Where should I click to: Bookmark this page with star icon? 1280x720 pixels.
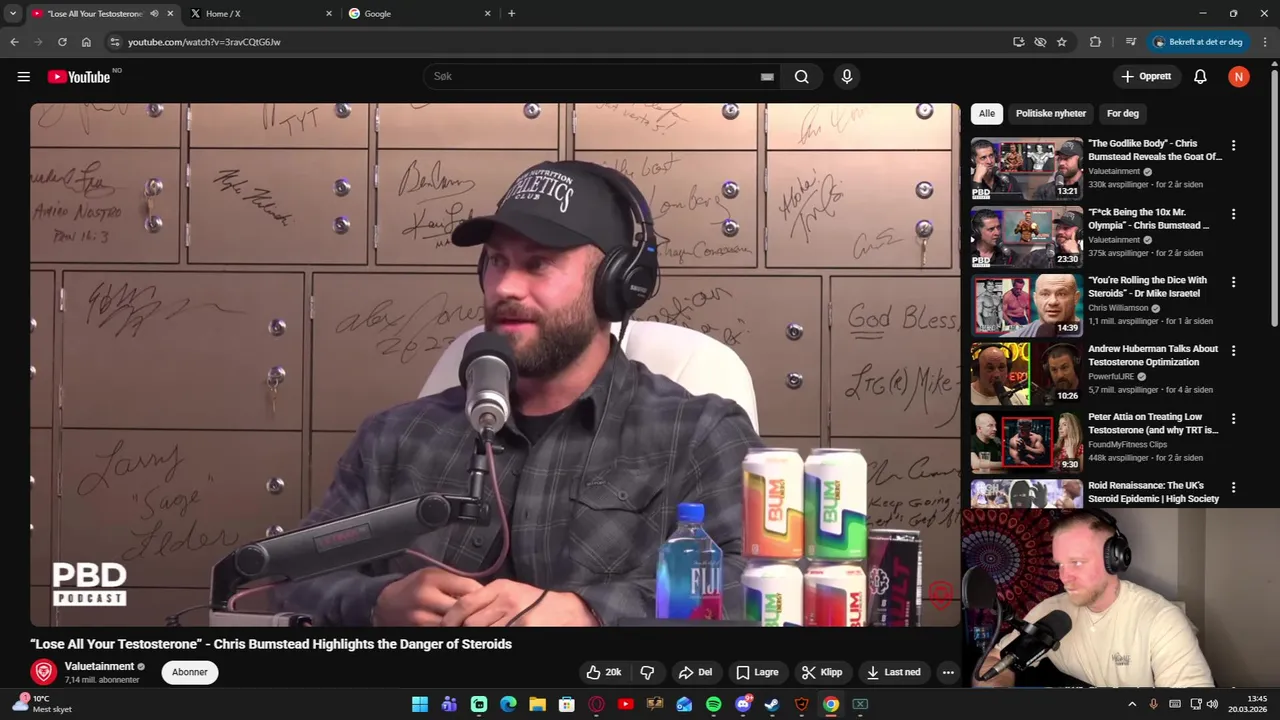click(1062, 42)
